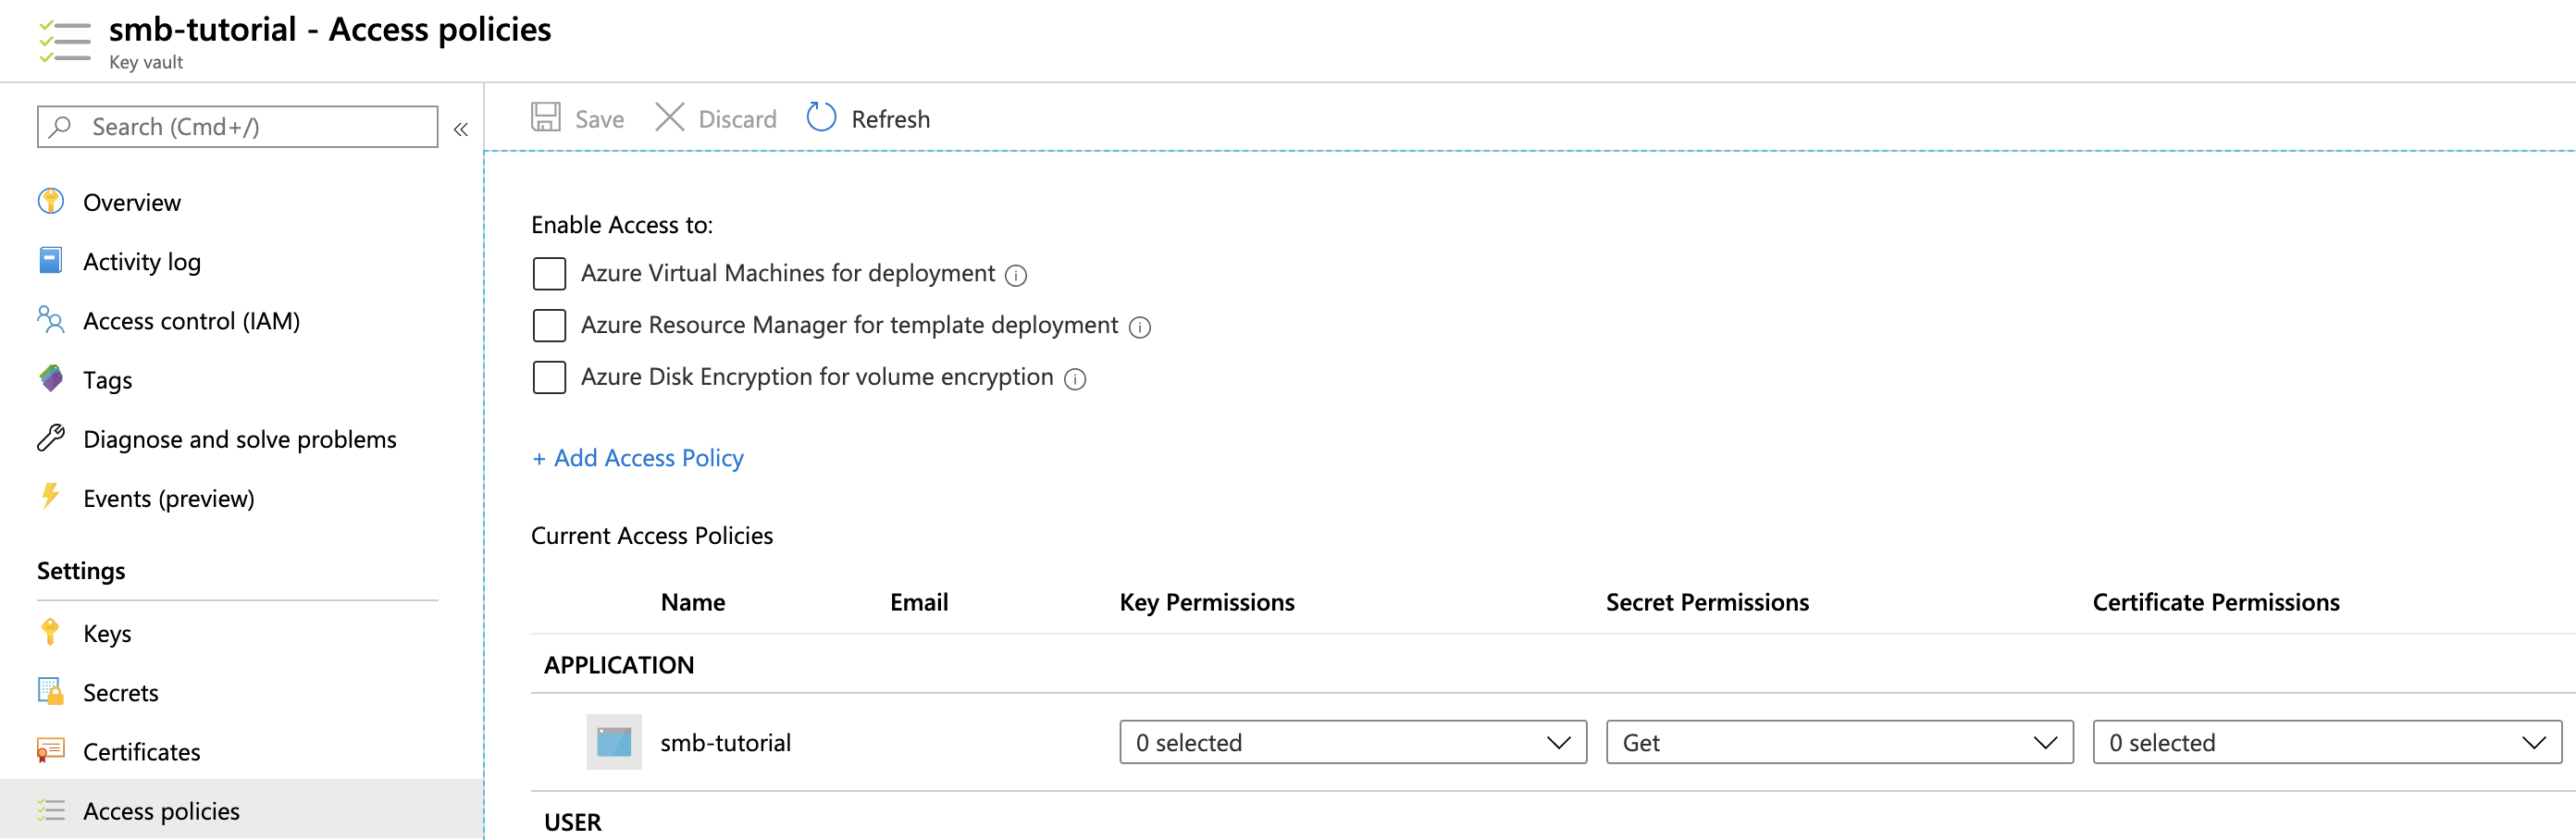Image resolution: width=2576 pixels, height=840 pixels.
Task: Click the Activity log book icon
Action: [50, 261]
